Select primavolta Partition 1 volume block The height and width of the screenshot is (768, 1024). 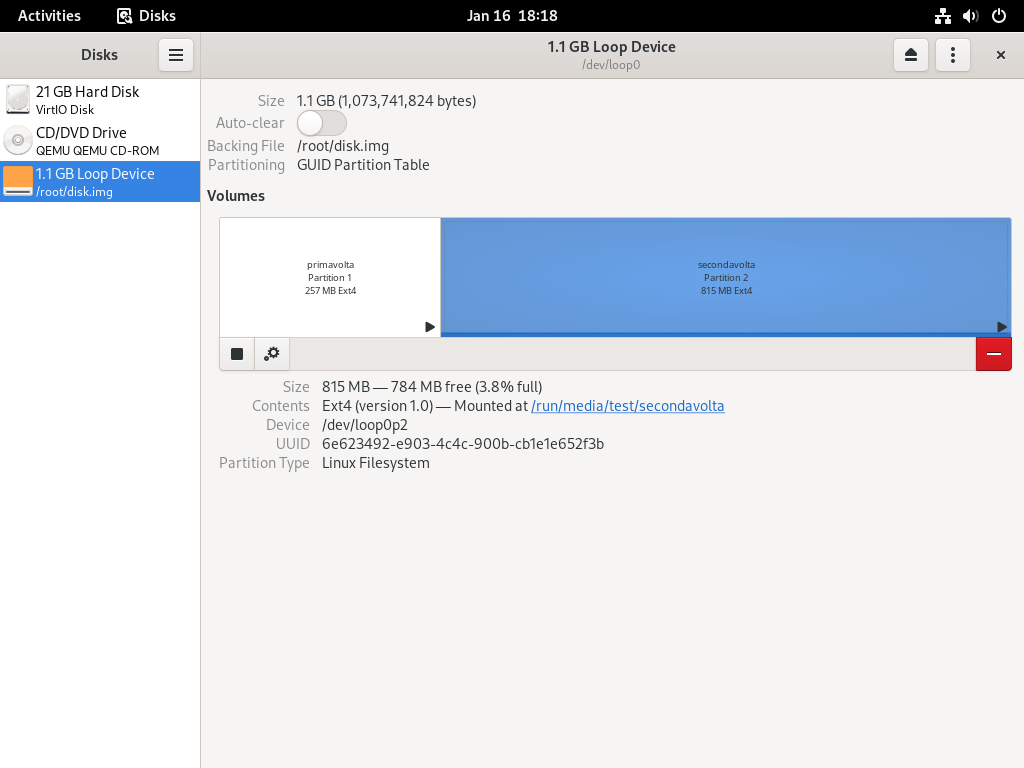click(x=330, y=278)
